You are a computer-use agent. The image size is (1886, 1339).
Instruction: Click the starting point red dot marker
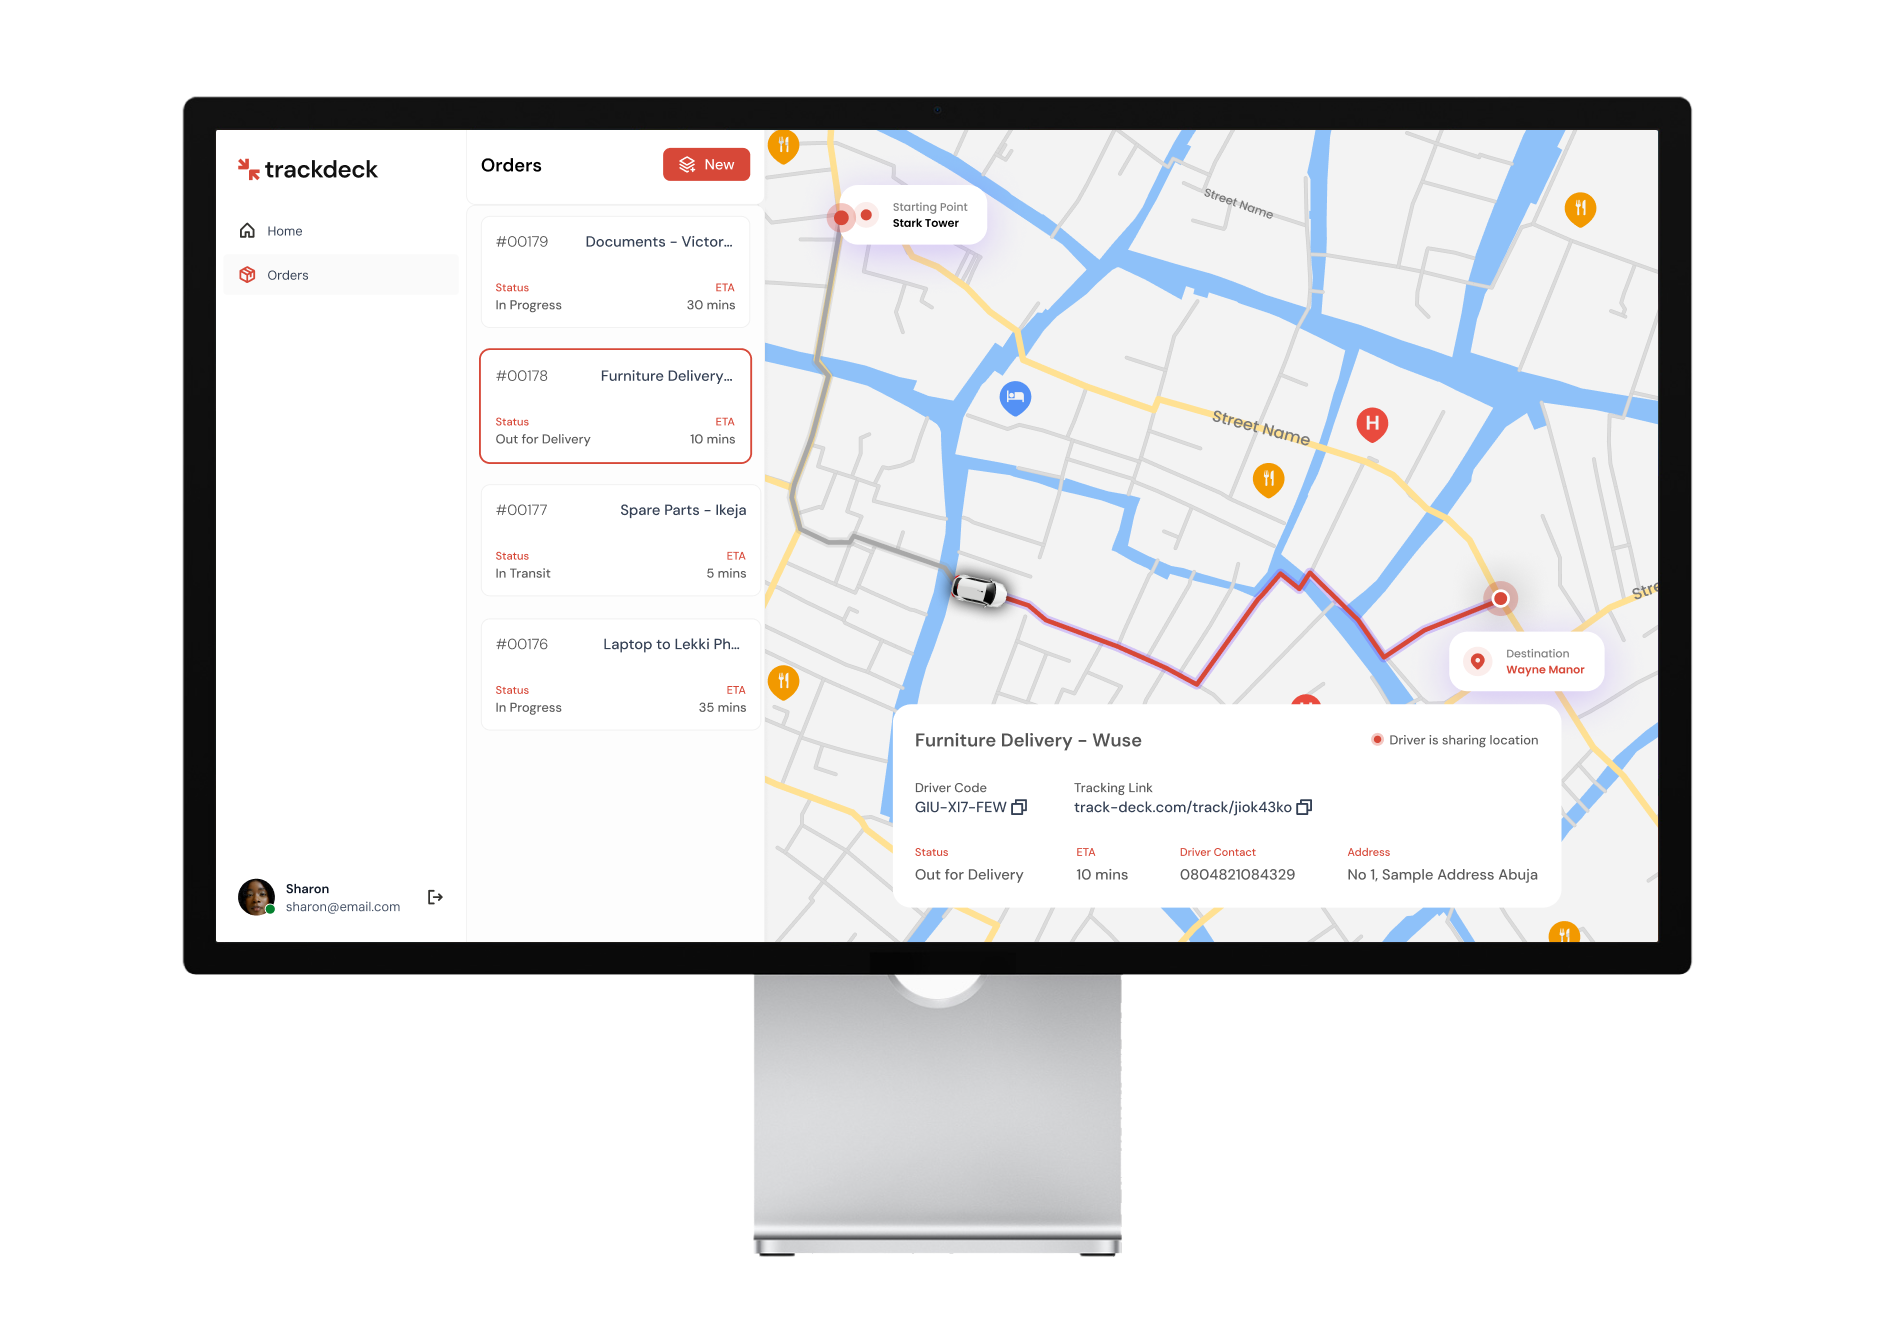842,217
